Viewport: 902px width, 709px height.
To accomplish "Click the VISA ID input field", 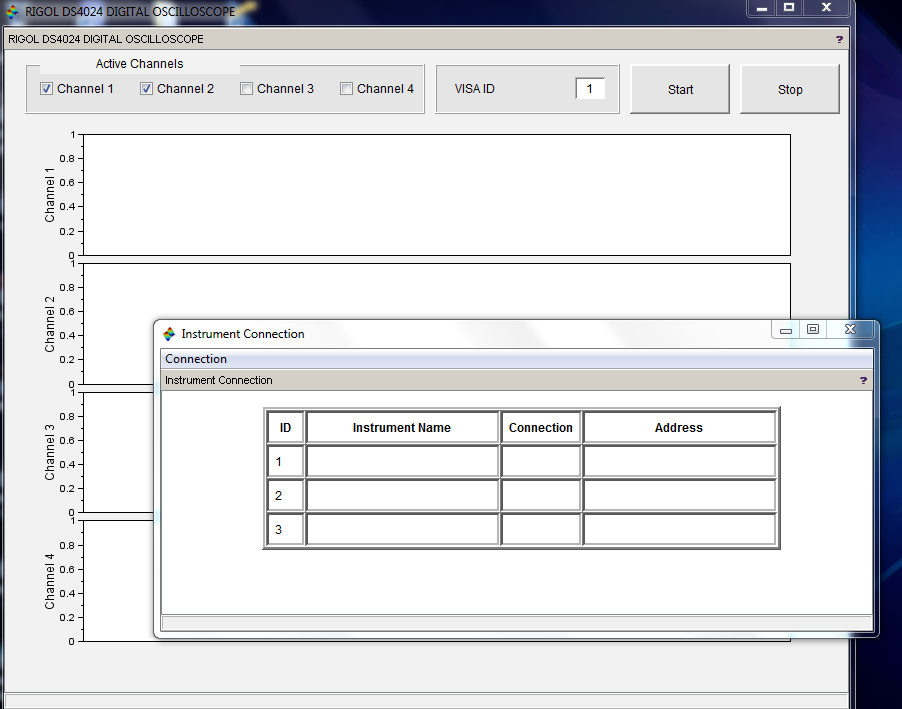I will (590, 89).
